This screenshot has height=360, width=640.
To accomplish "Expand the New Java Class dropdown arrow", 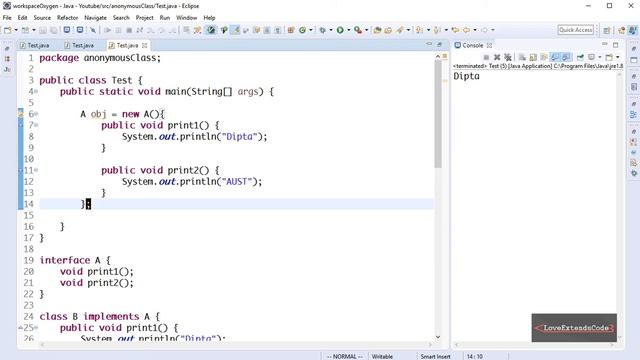I will 311,30.
